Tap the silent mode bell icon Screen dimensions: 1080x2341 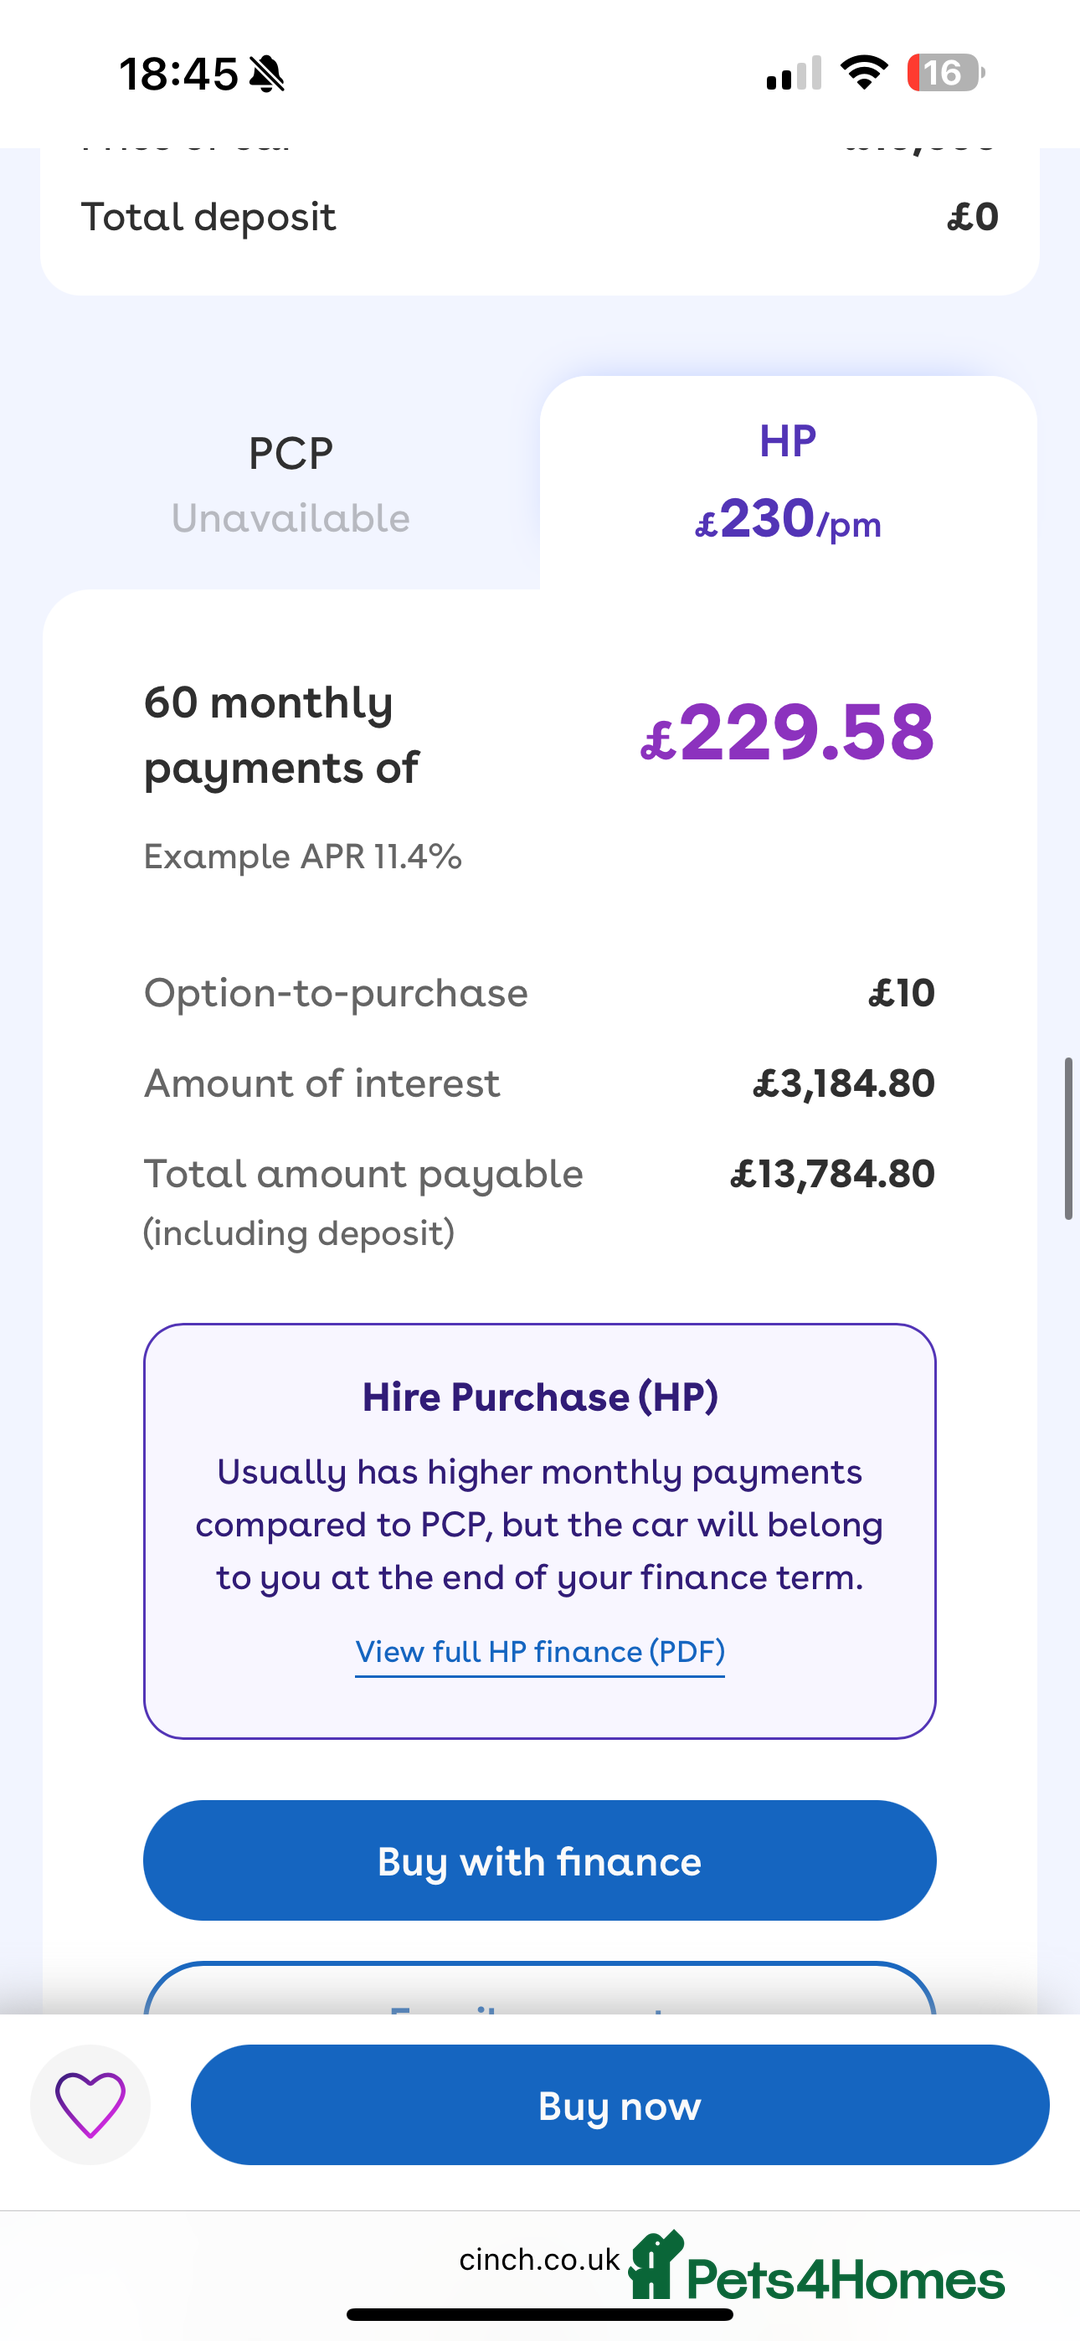click(267, 74)
